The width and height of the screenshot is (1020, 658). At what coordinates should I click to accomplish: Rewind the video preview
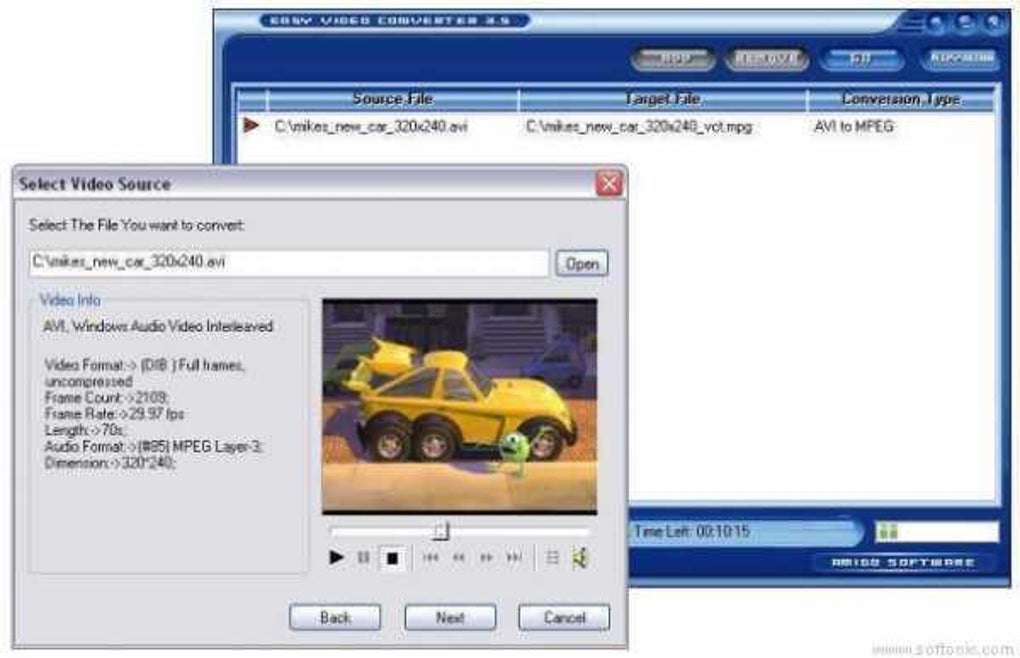pos(459,557)
